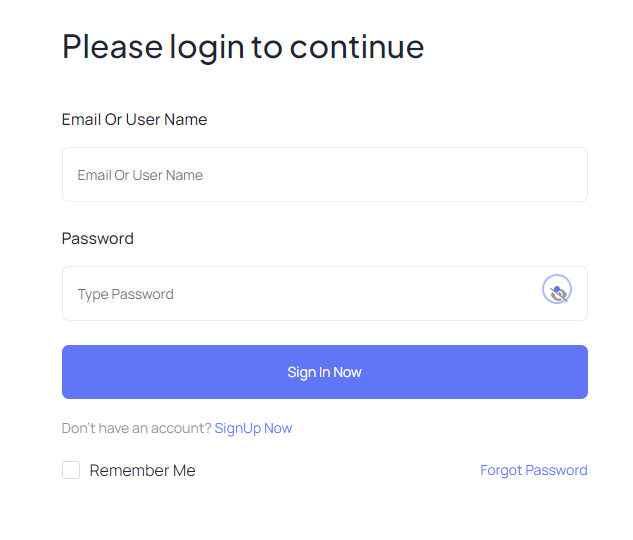The image size is (633, 540).
Task: Toggle password visibility with the eye icon
Action: 557,289
